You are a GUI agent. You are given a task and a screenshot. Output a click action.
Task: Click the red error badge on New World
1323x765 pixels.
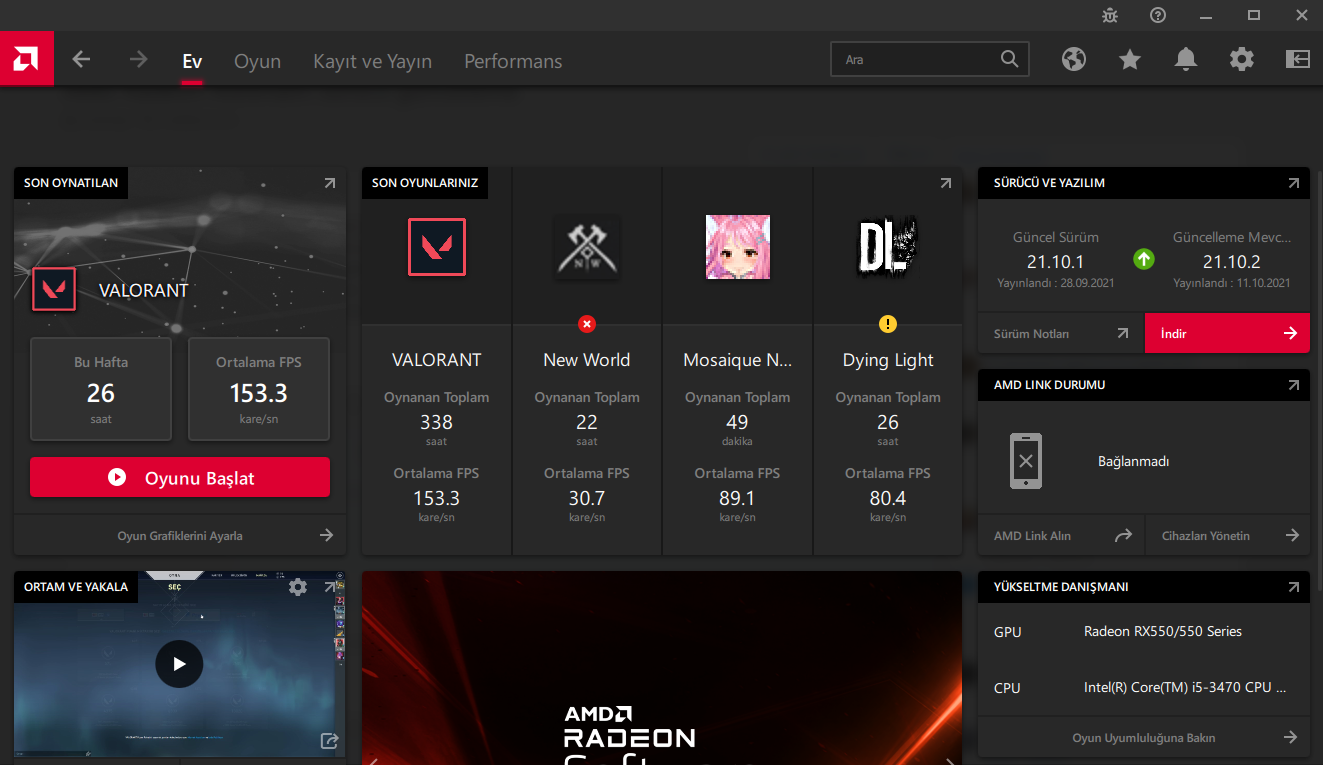coord(587,324)
